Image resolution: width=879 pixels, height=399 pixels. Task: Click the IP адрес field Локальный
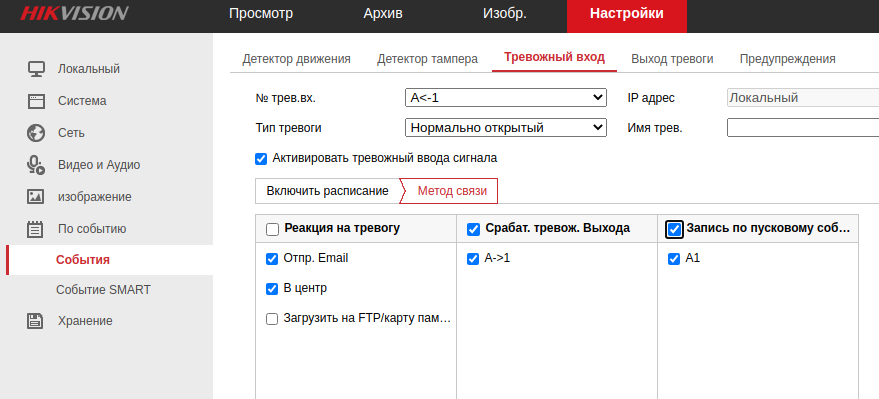[x=803, y=98]
